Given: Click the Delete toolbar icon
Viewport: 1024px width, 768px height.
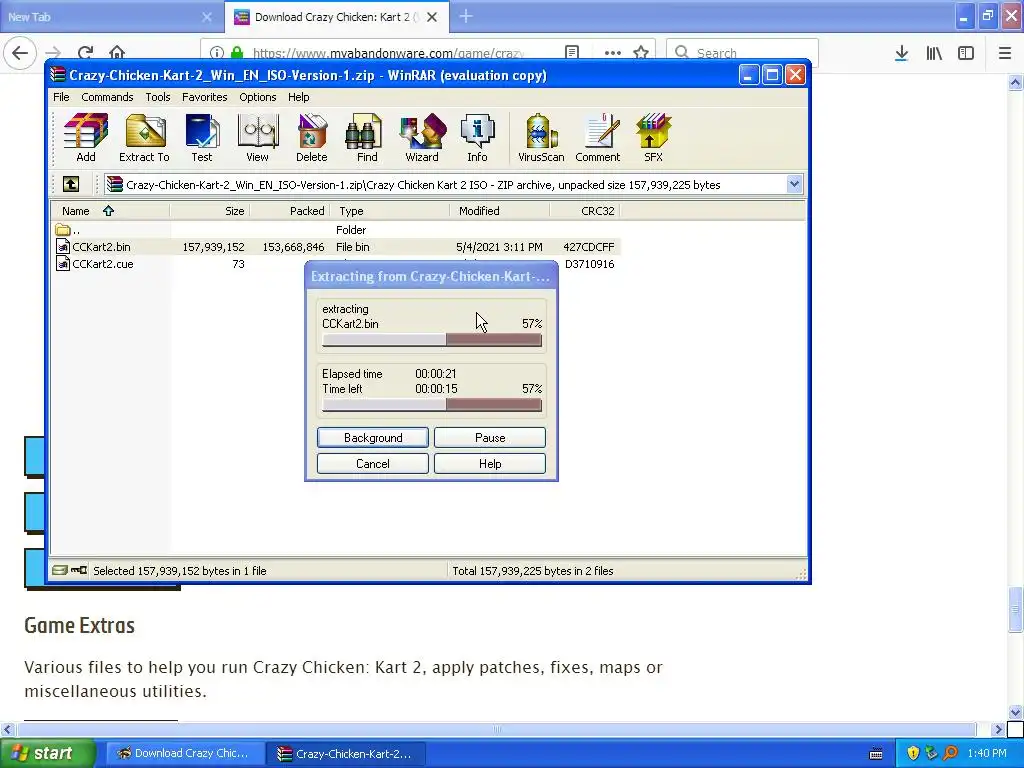Looking at the screenshot, I should pos(312,138).
